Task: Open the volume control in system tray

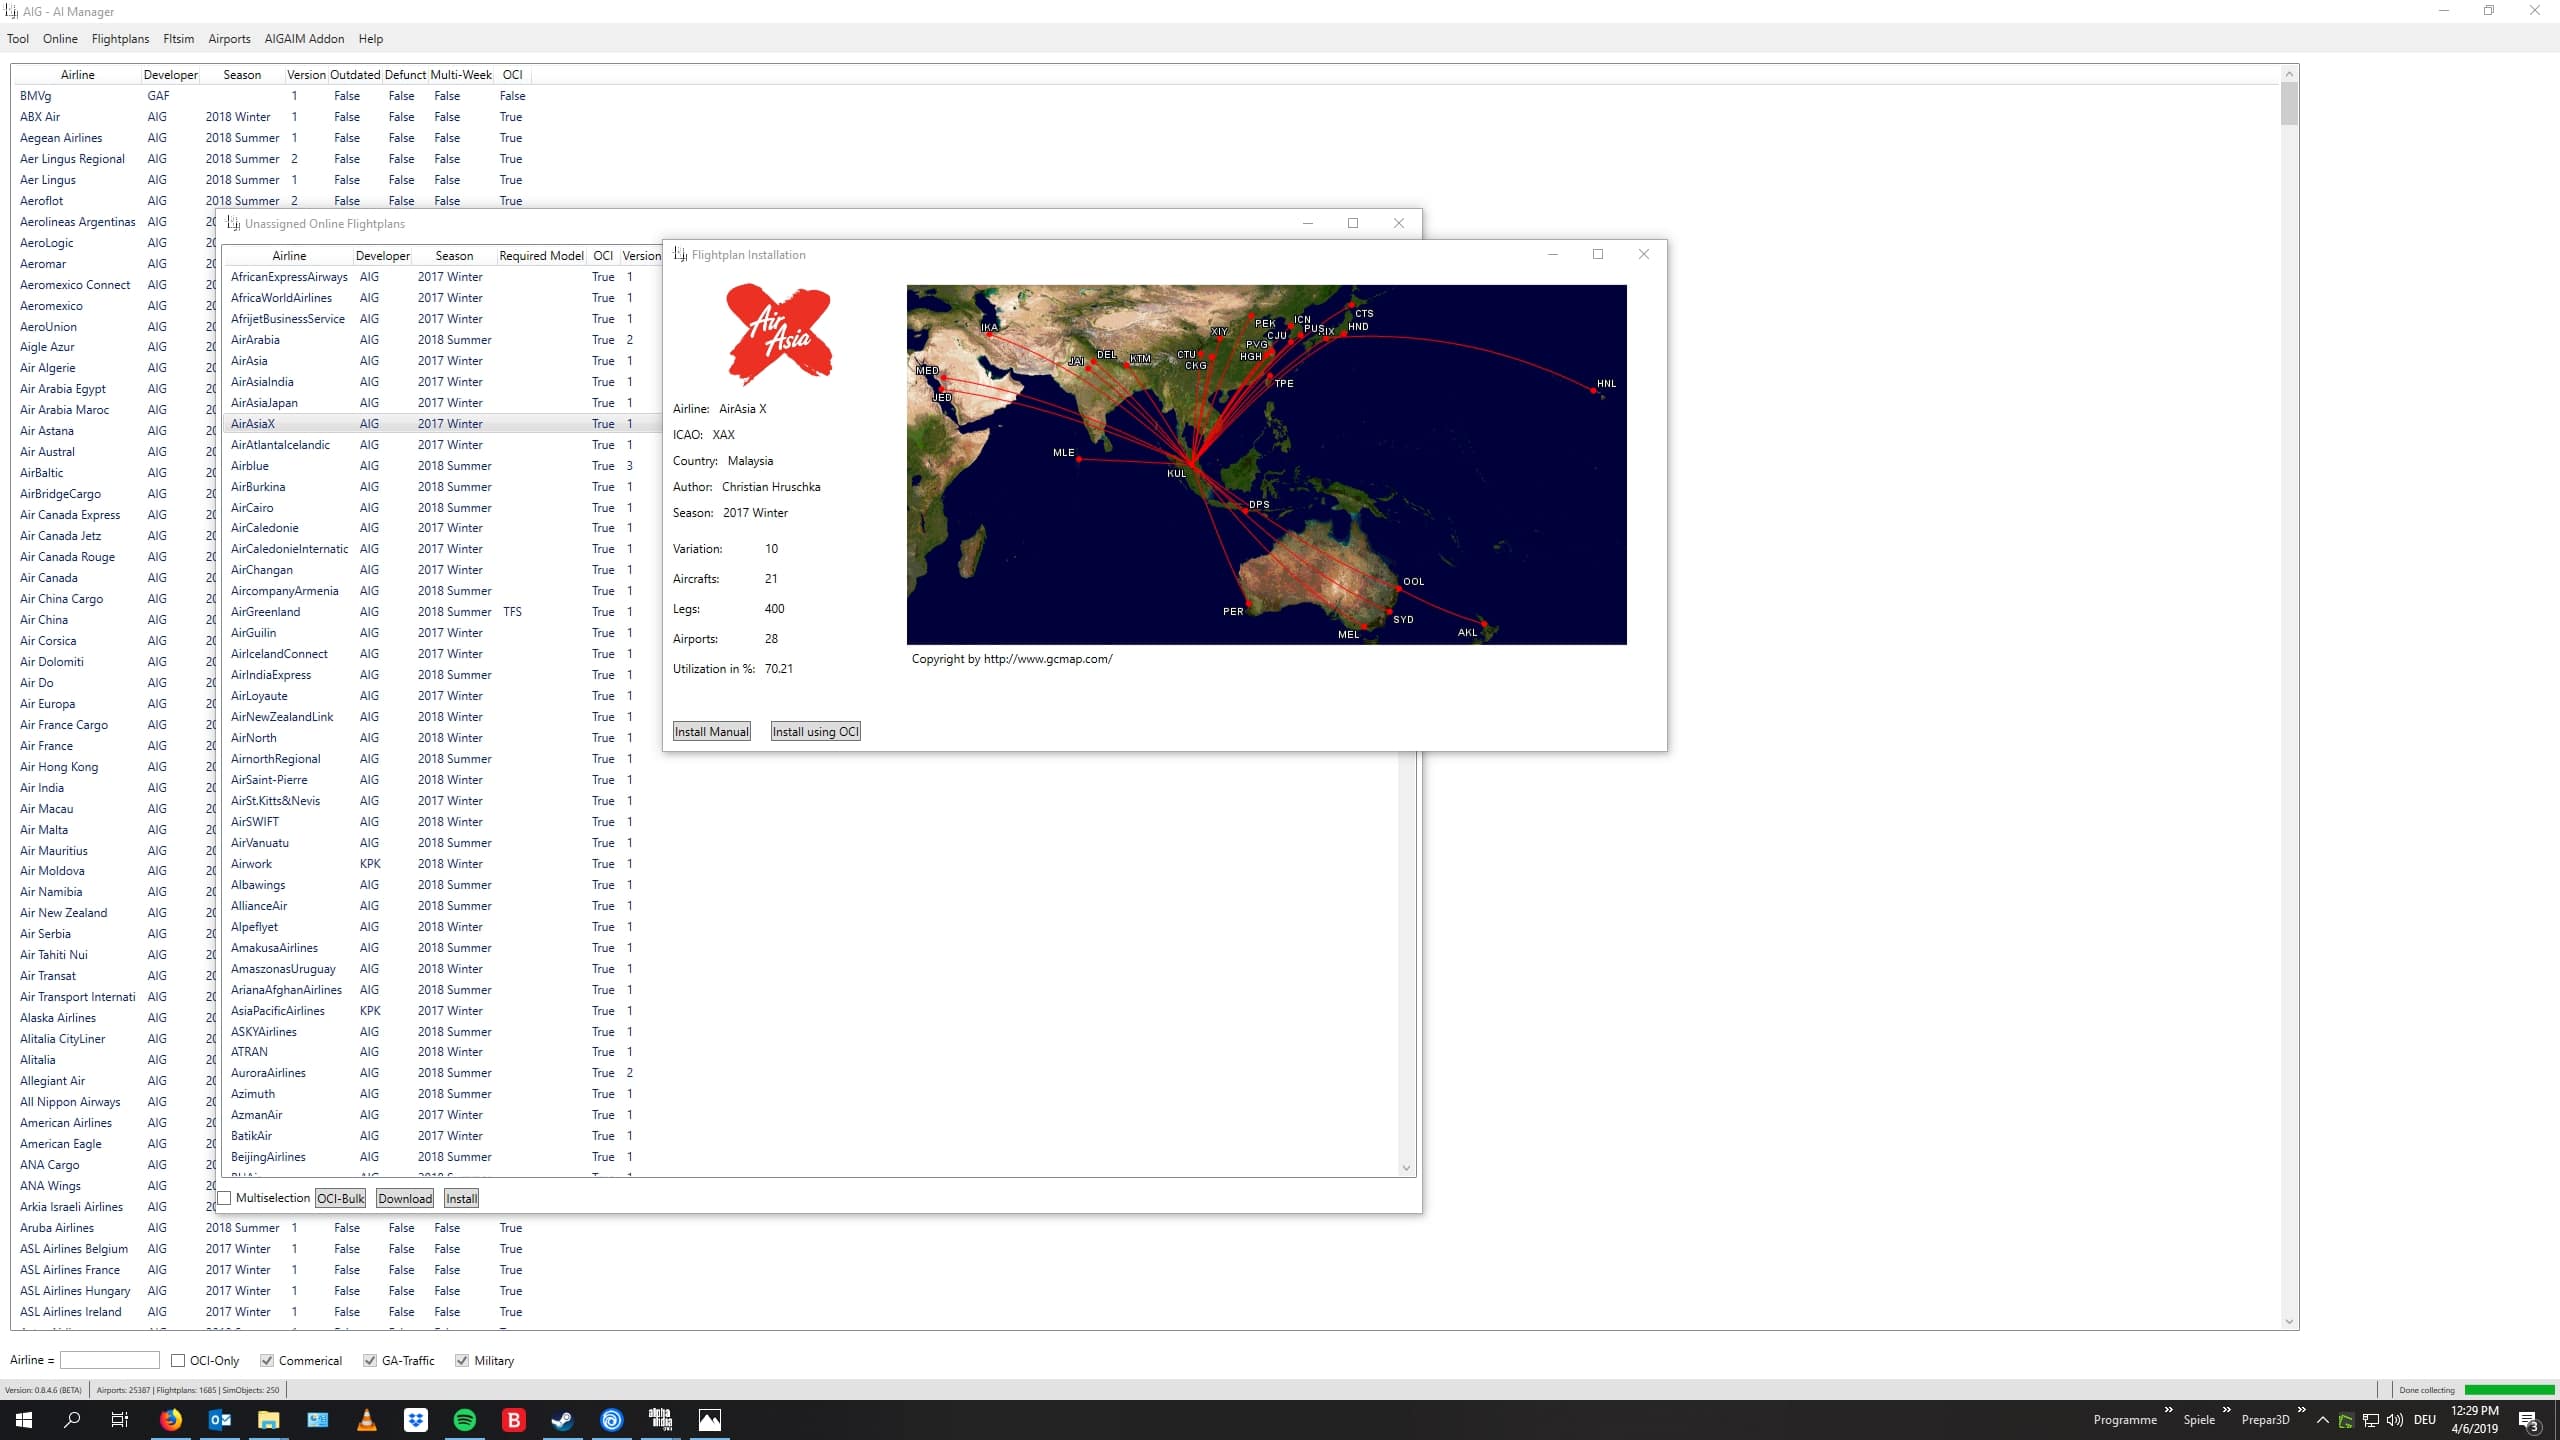Action: click(x=2394, y=1420)
